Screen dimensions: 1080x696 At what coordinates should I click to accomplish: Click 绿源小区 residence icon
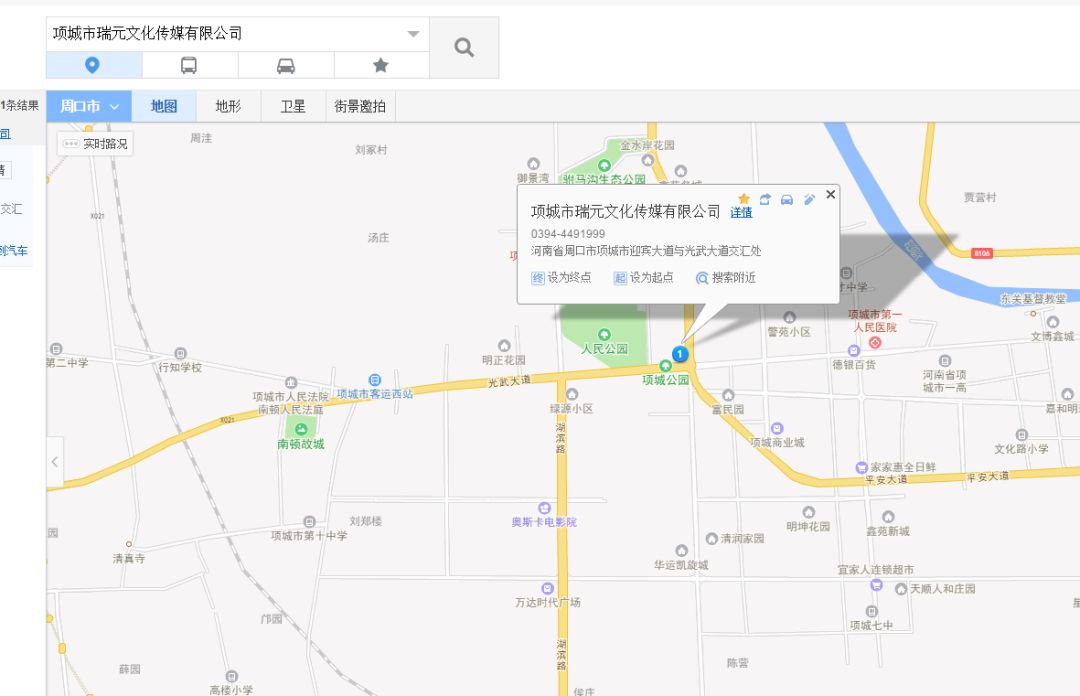(572, 394)
